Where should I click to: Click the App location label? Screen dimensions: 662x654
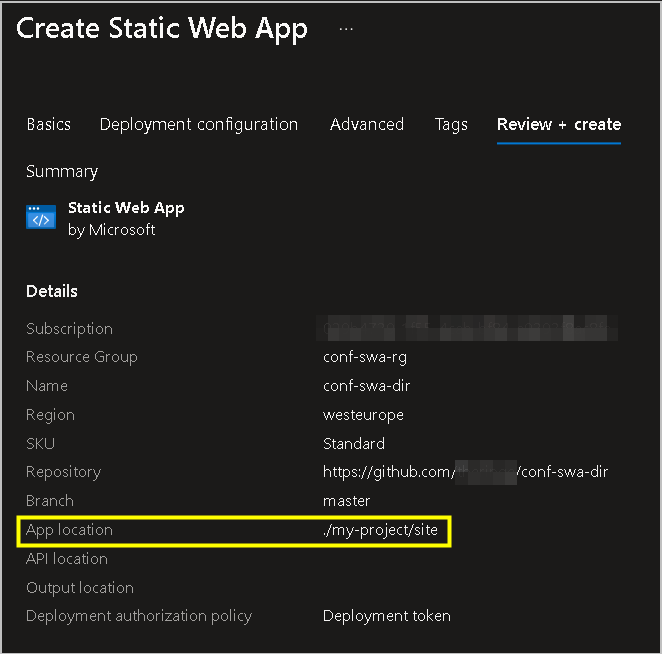(x=69, y=530)
